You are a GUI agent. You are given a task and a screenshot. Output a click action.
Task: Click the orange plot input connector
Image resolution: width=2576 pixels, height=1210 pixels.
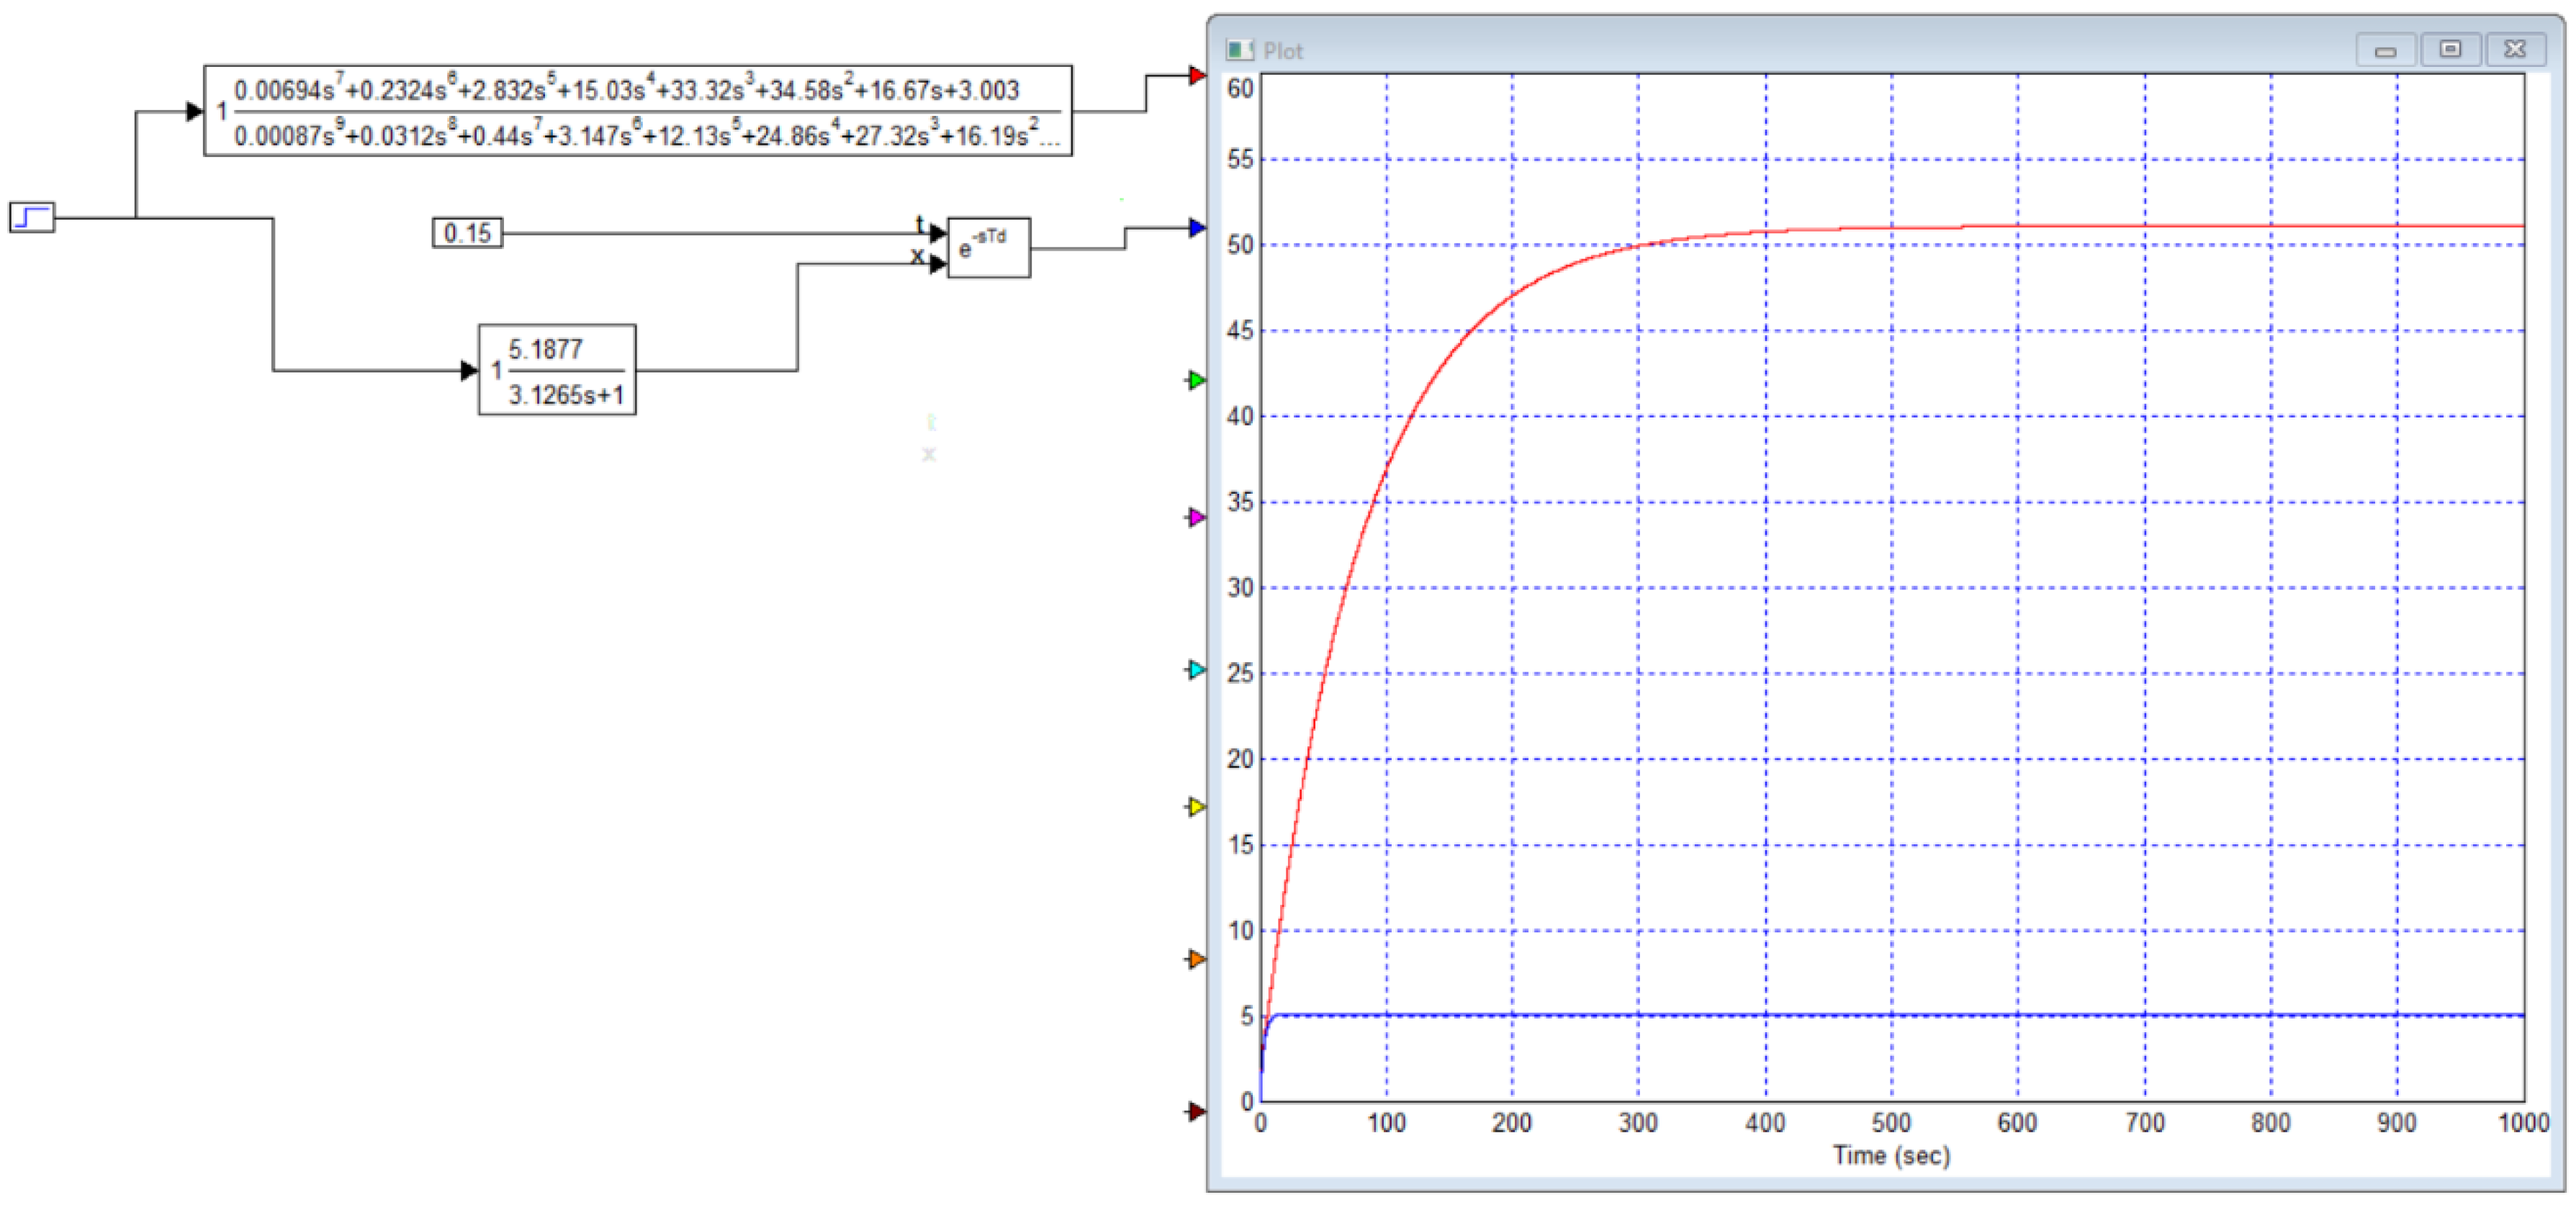(1196, 959)
